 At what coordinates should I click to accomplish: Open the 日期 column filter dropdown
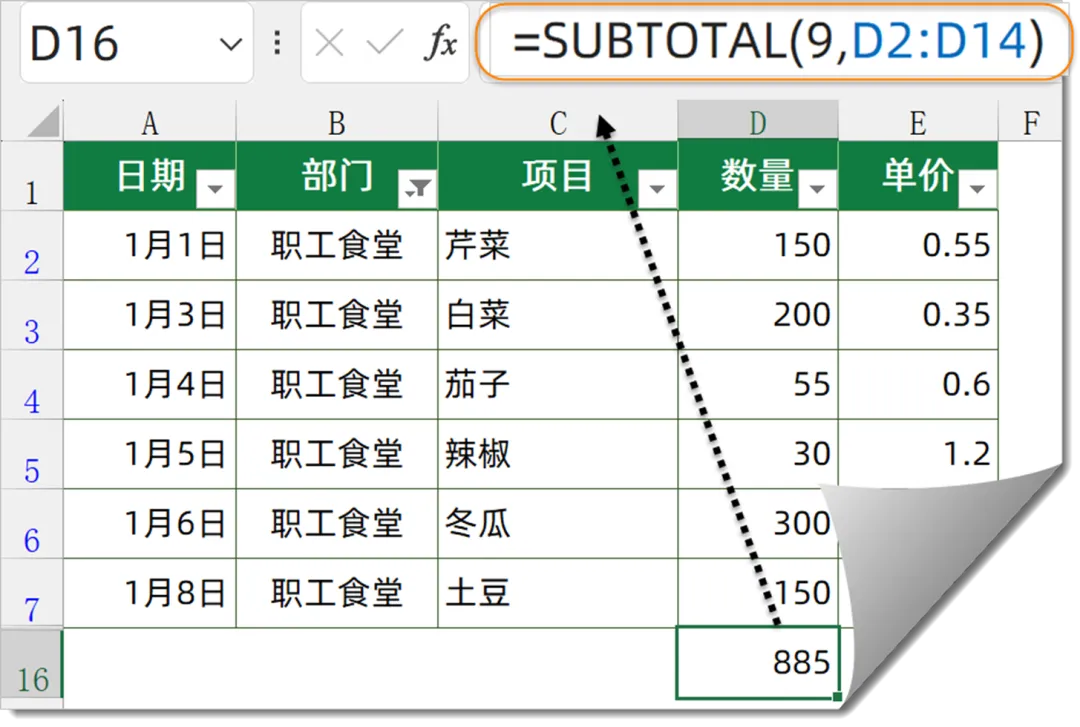[x=216, y=188]
